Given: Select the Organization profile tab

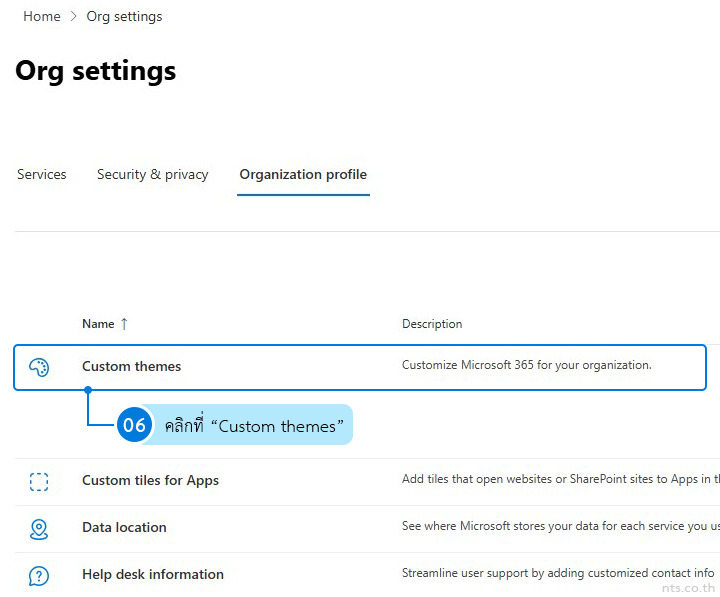Looking at the screenshot, I should [303, 175].
